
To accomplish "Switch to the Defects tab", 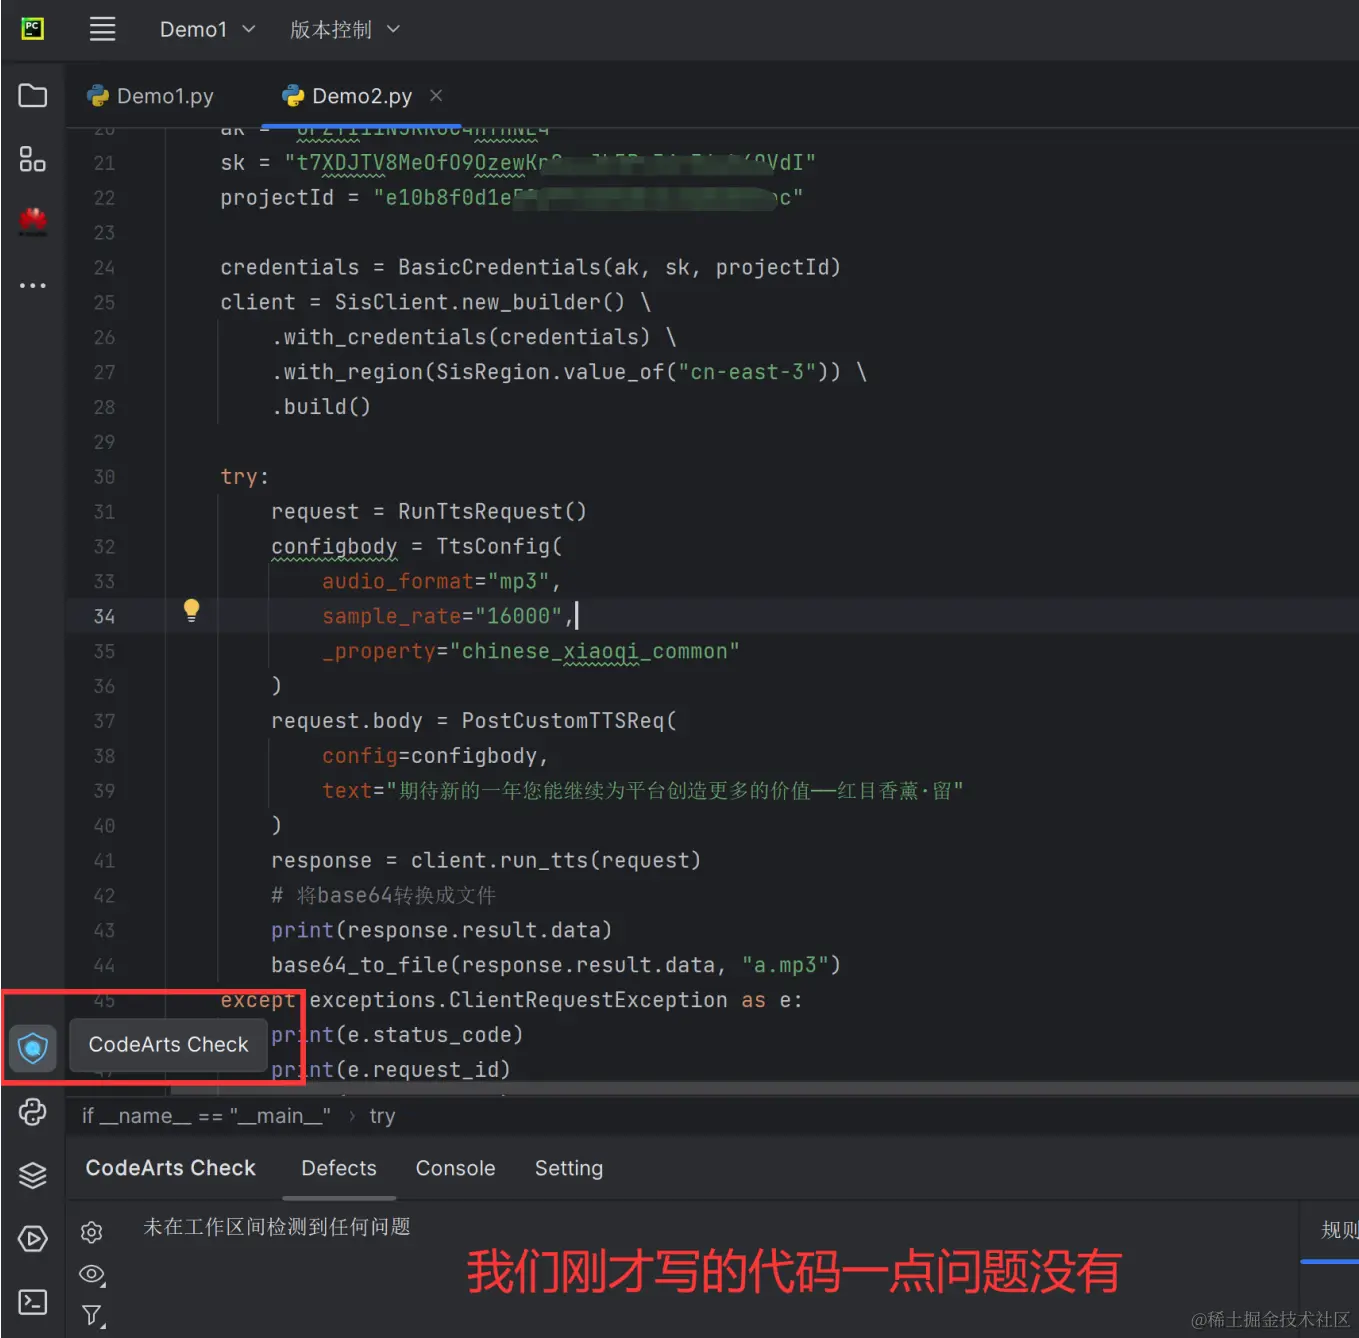I will 339,1168.
